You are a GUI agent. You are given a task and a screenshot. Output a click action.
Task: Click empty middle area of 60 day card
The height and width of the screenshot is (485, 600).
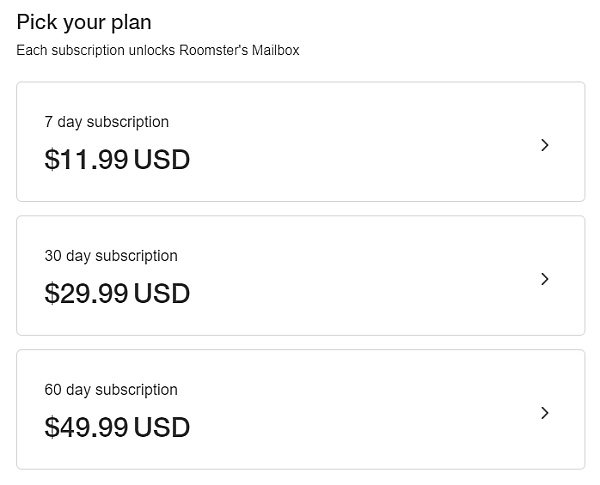(x=360, y=410)
